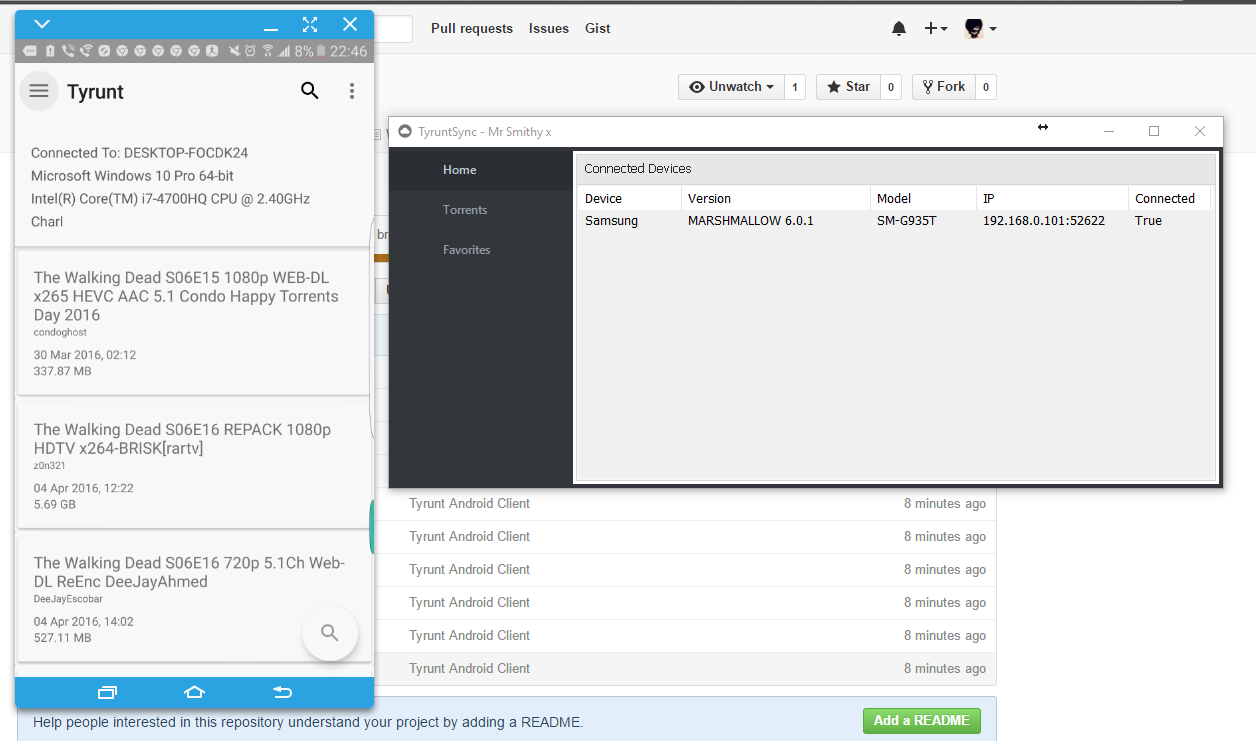Sort by Version column header
The height and width of the screenshot is (741, 1256).
point(776,198)
